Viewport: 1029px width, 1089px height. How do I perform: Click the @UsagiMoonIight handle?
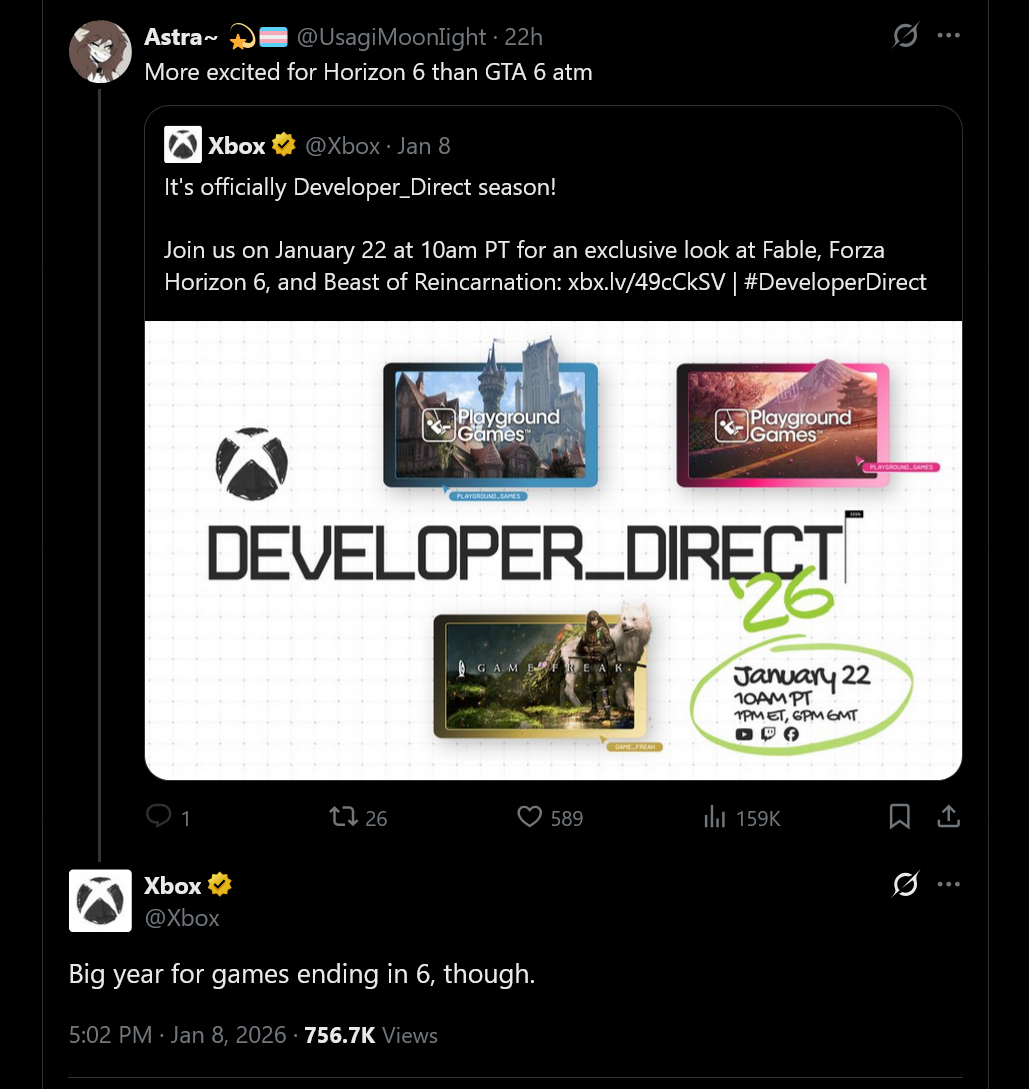coord(392,36)
